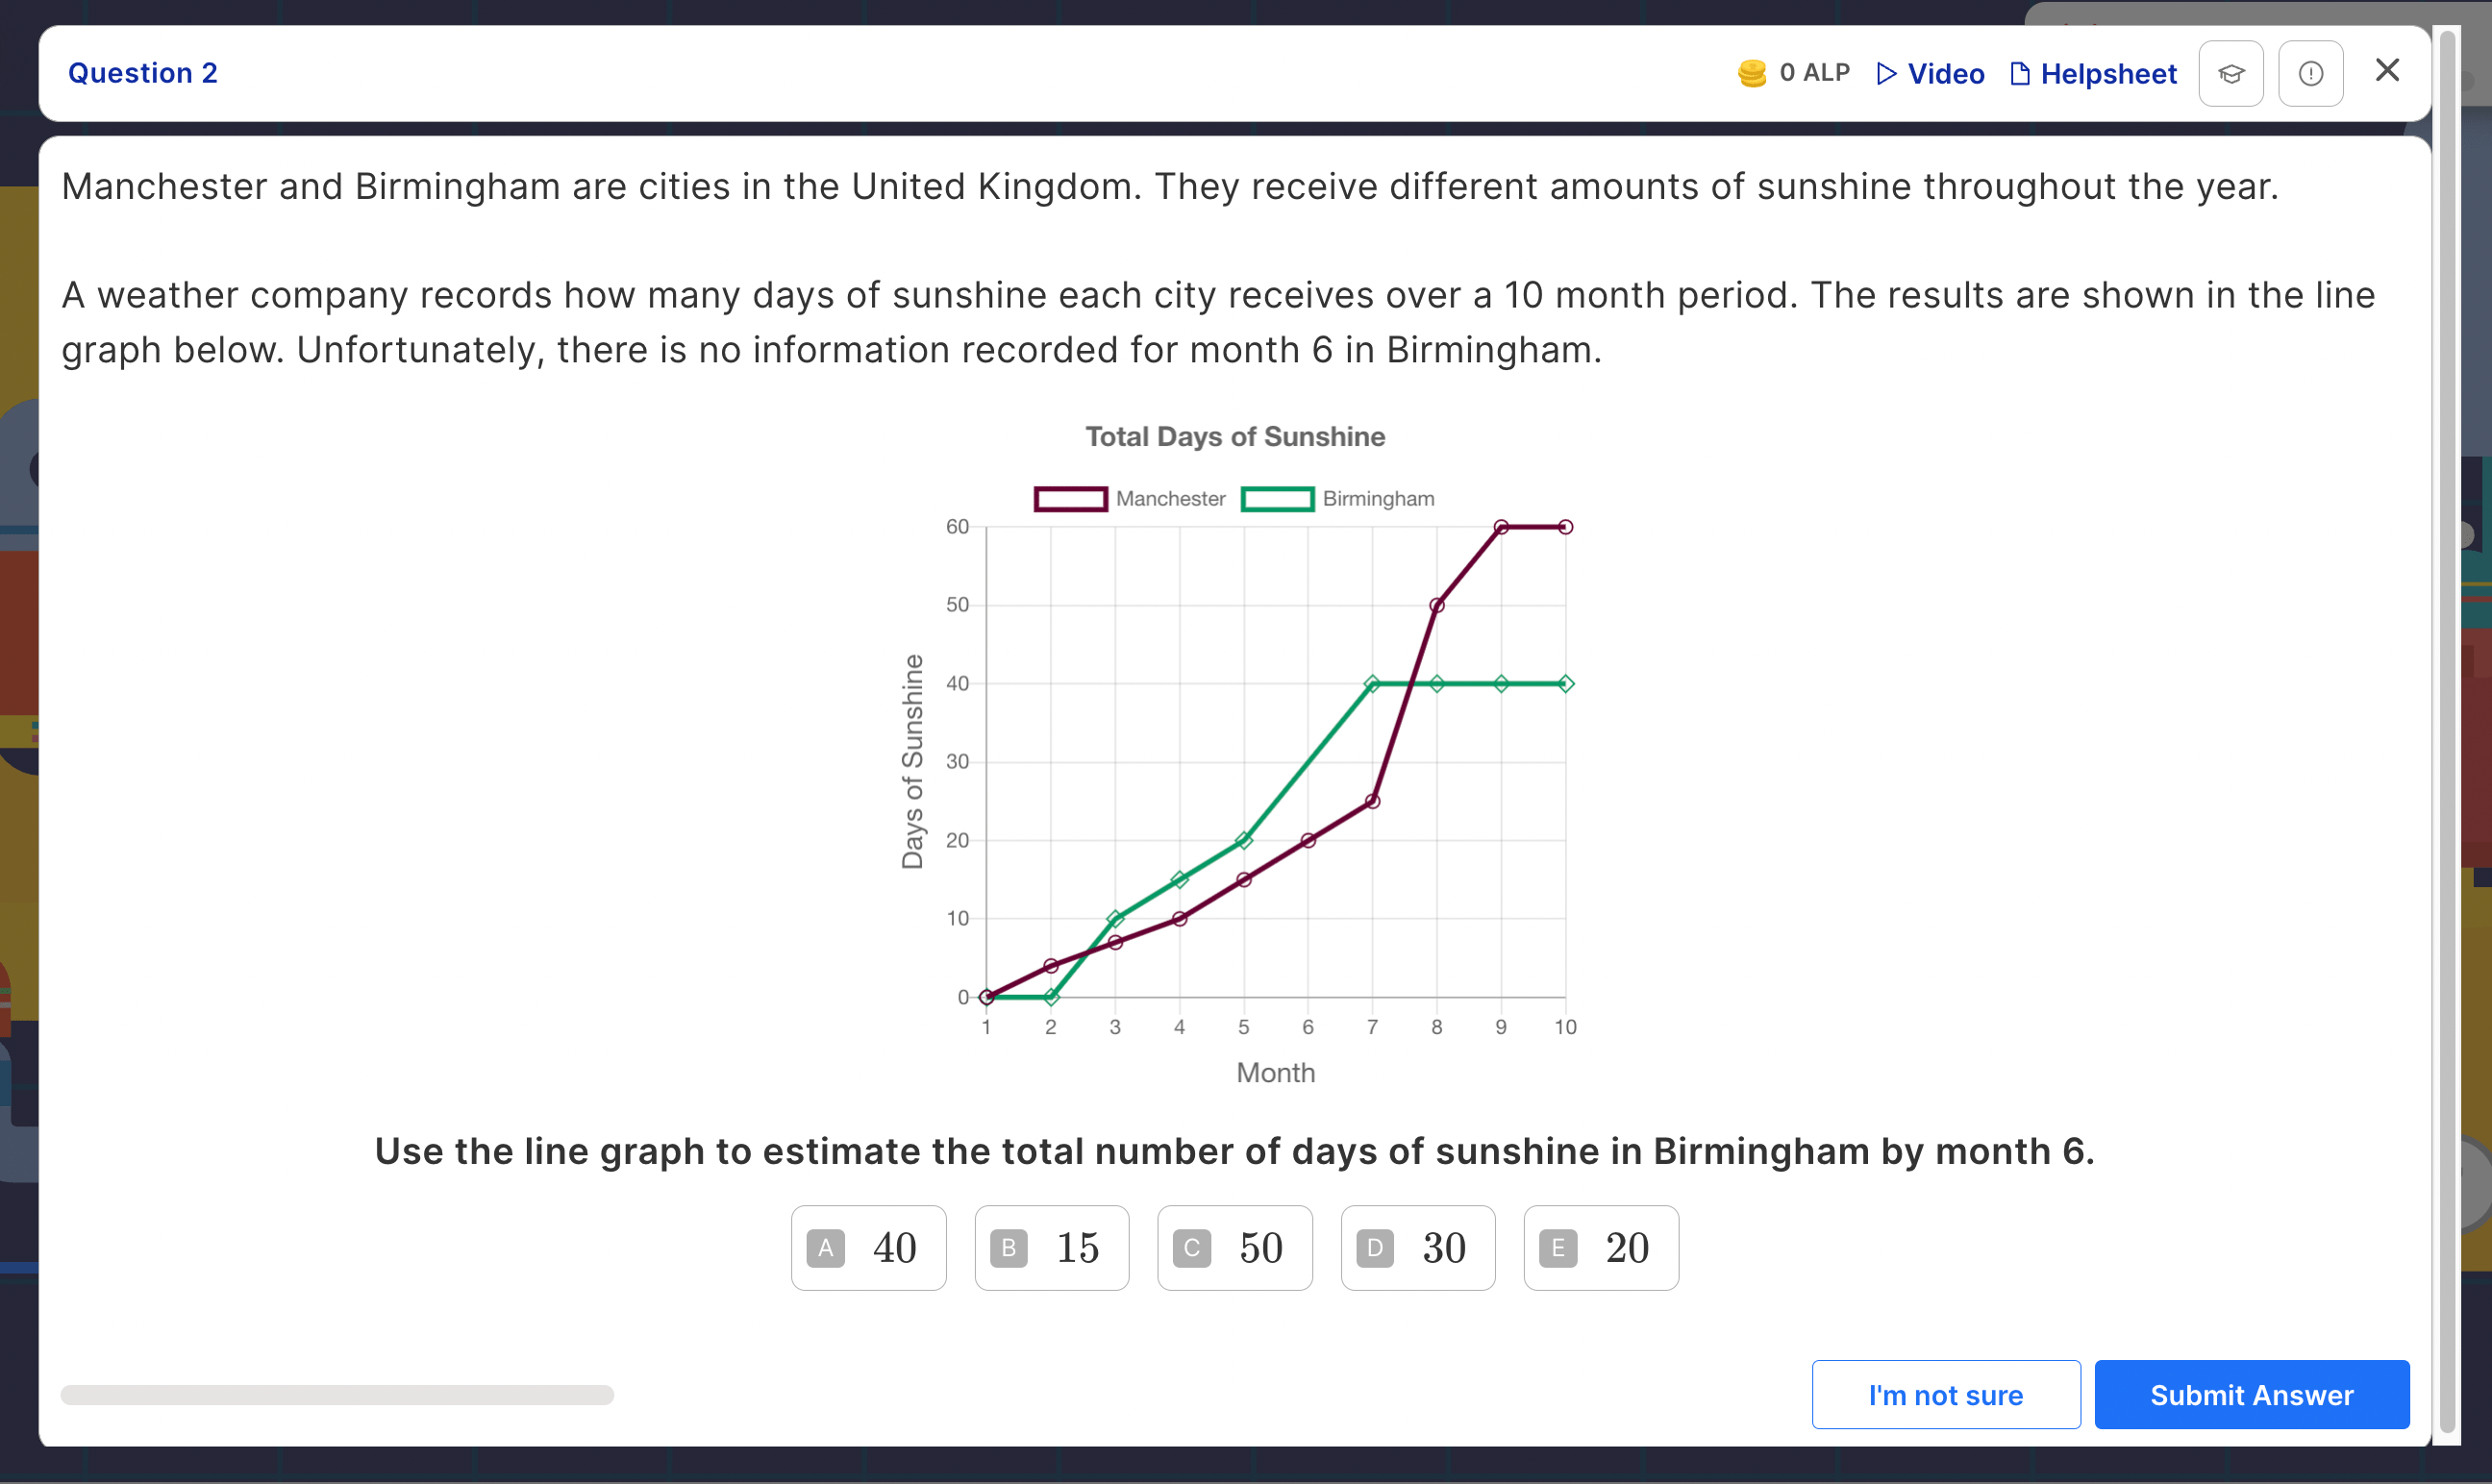Viewport: 2492px width, 1484px height.
Task: Click Manchester data point at month 10
Action: [x=1565, y=527]
